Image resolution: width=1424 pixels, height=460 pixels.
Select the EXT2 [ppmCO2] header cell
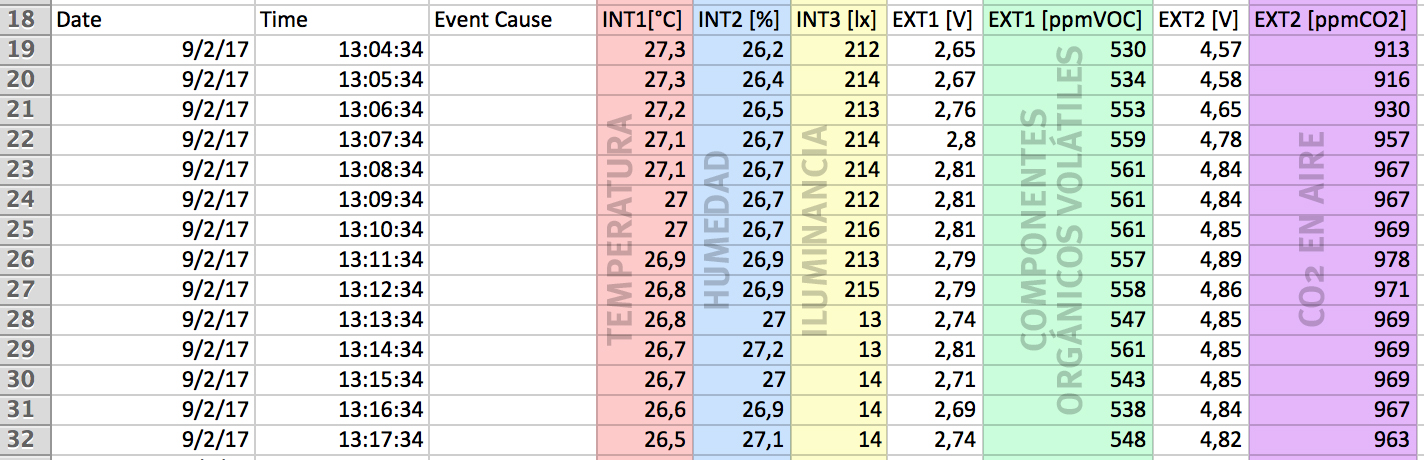1336,20
